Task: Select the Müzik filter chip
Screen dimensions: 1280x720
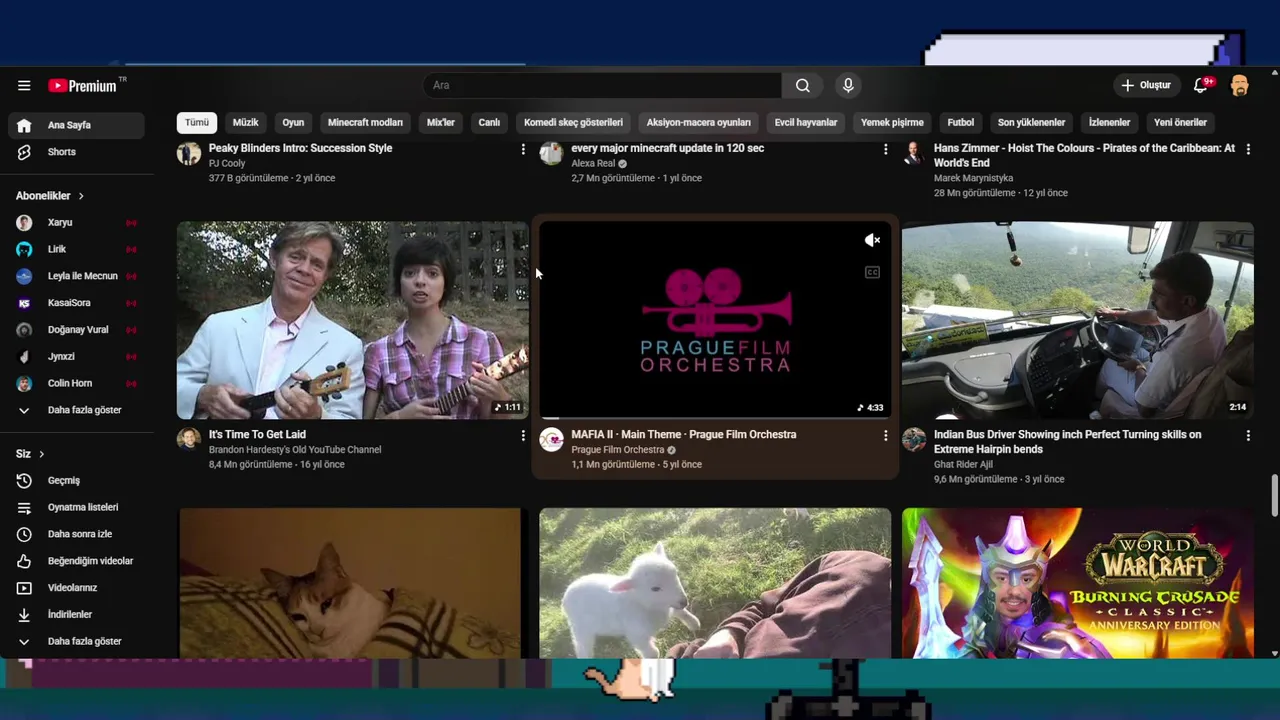Action: 245,123
